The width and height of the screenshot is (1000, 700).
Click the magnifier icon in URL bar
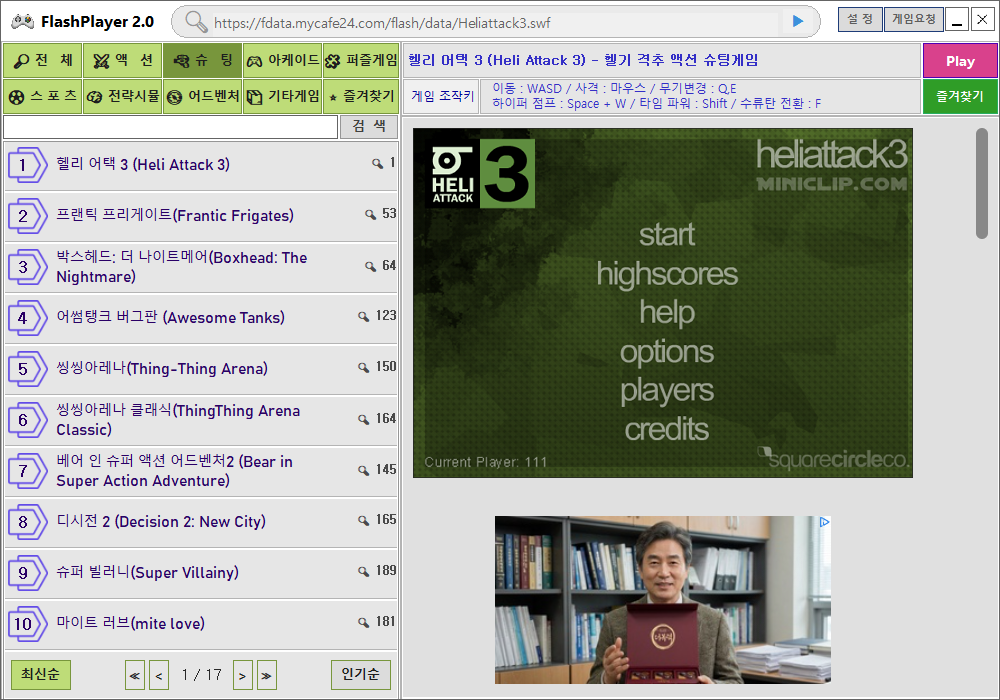click(196, 22)
